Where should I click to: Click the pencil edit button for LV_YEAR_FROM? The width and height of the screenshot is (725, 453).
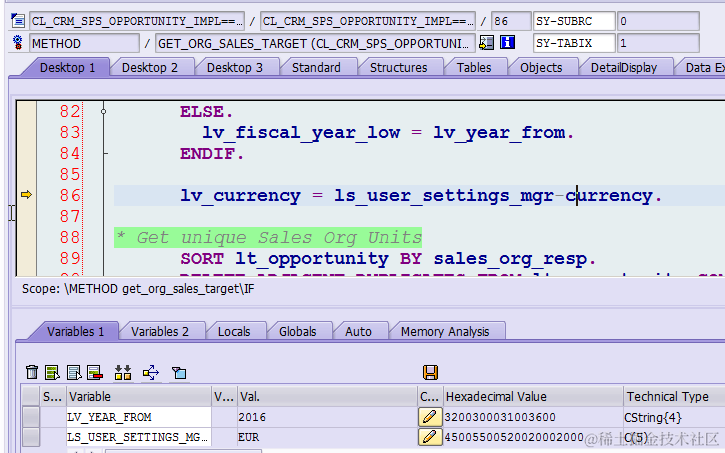pos(430,417)
